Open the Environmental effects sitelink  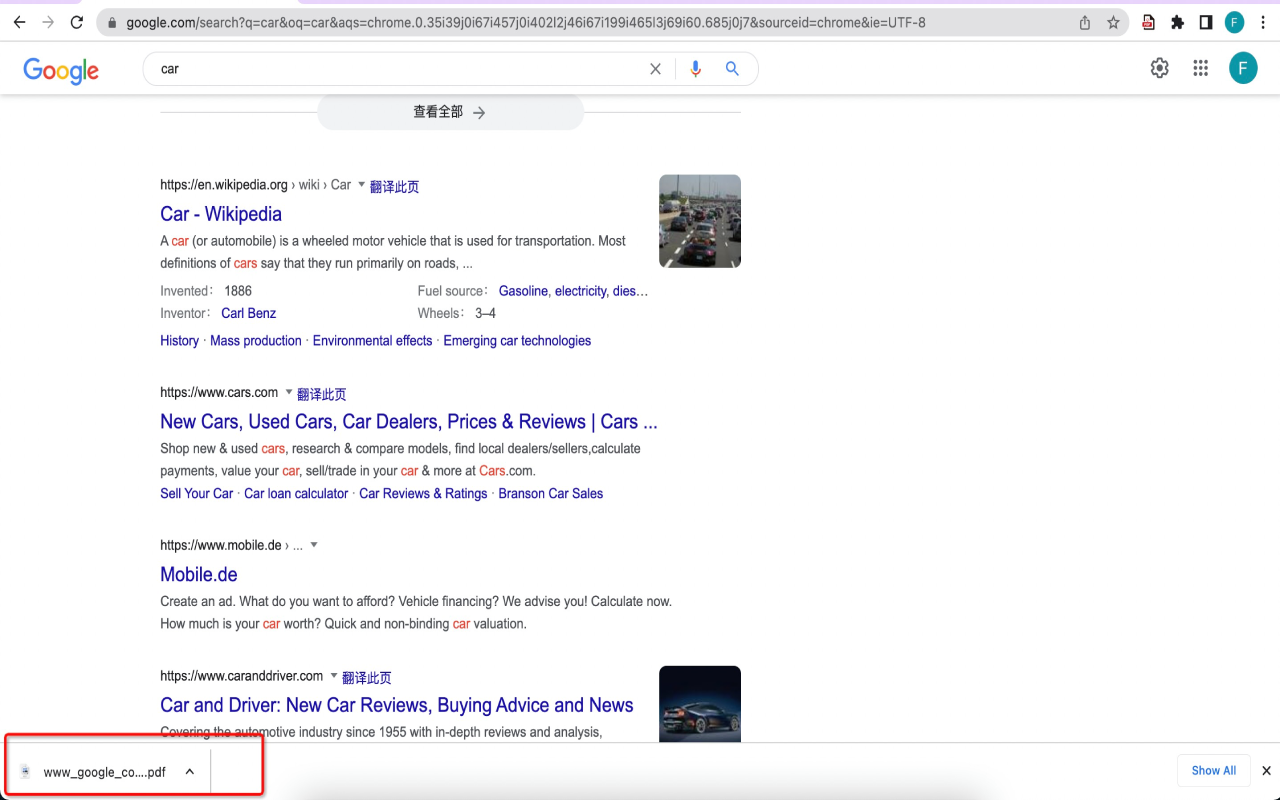click(373, 341)
